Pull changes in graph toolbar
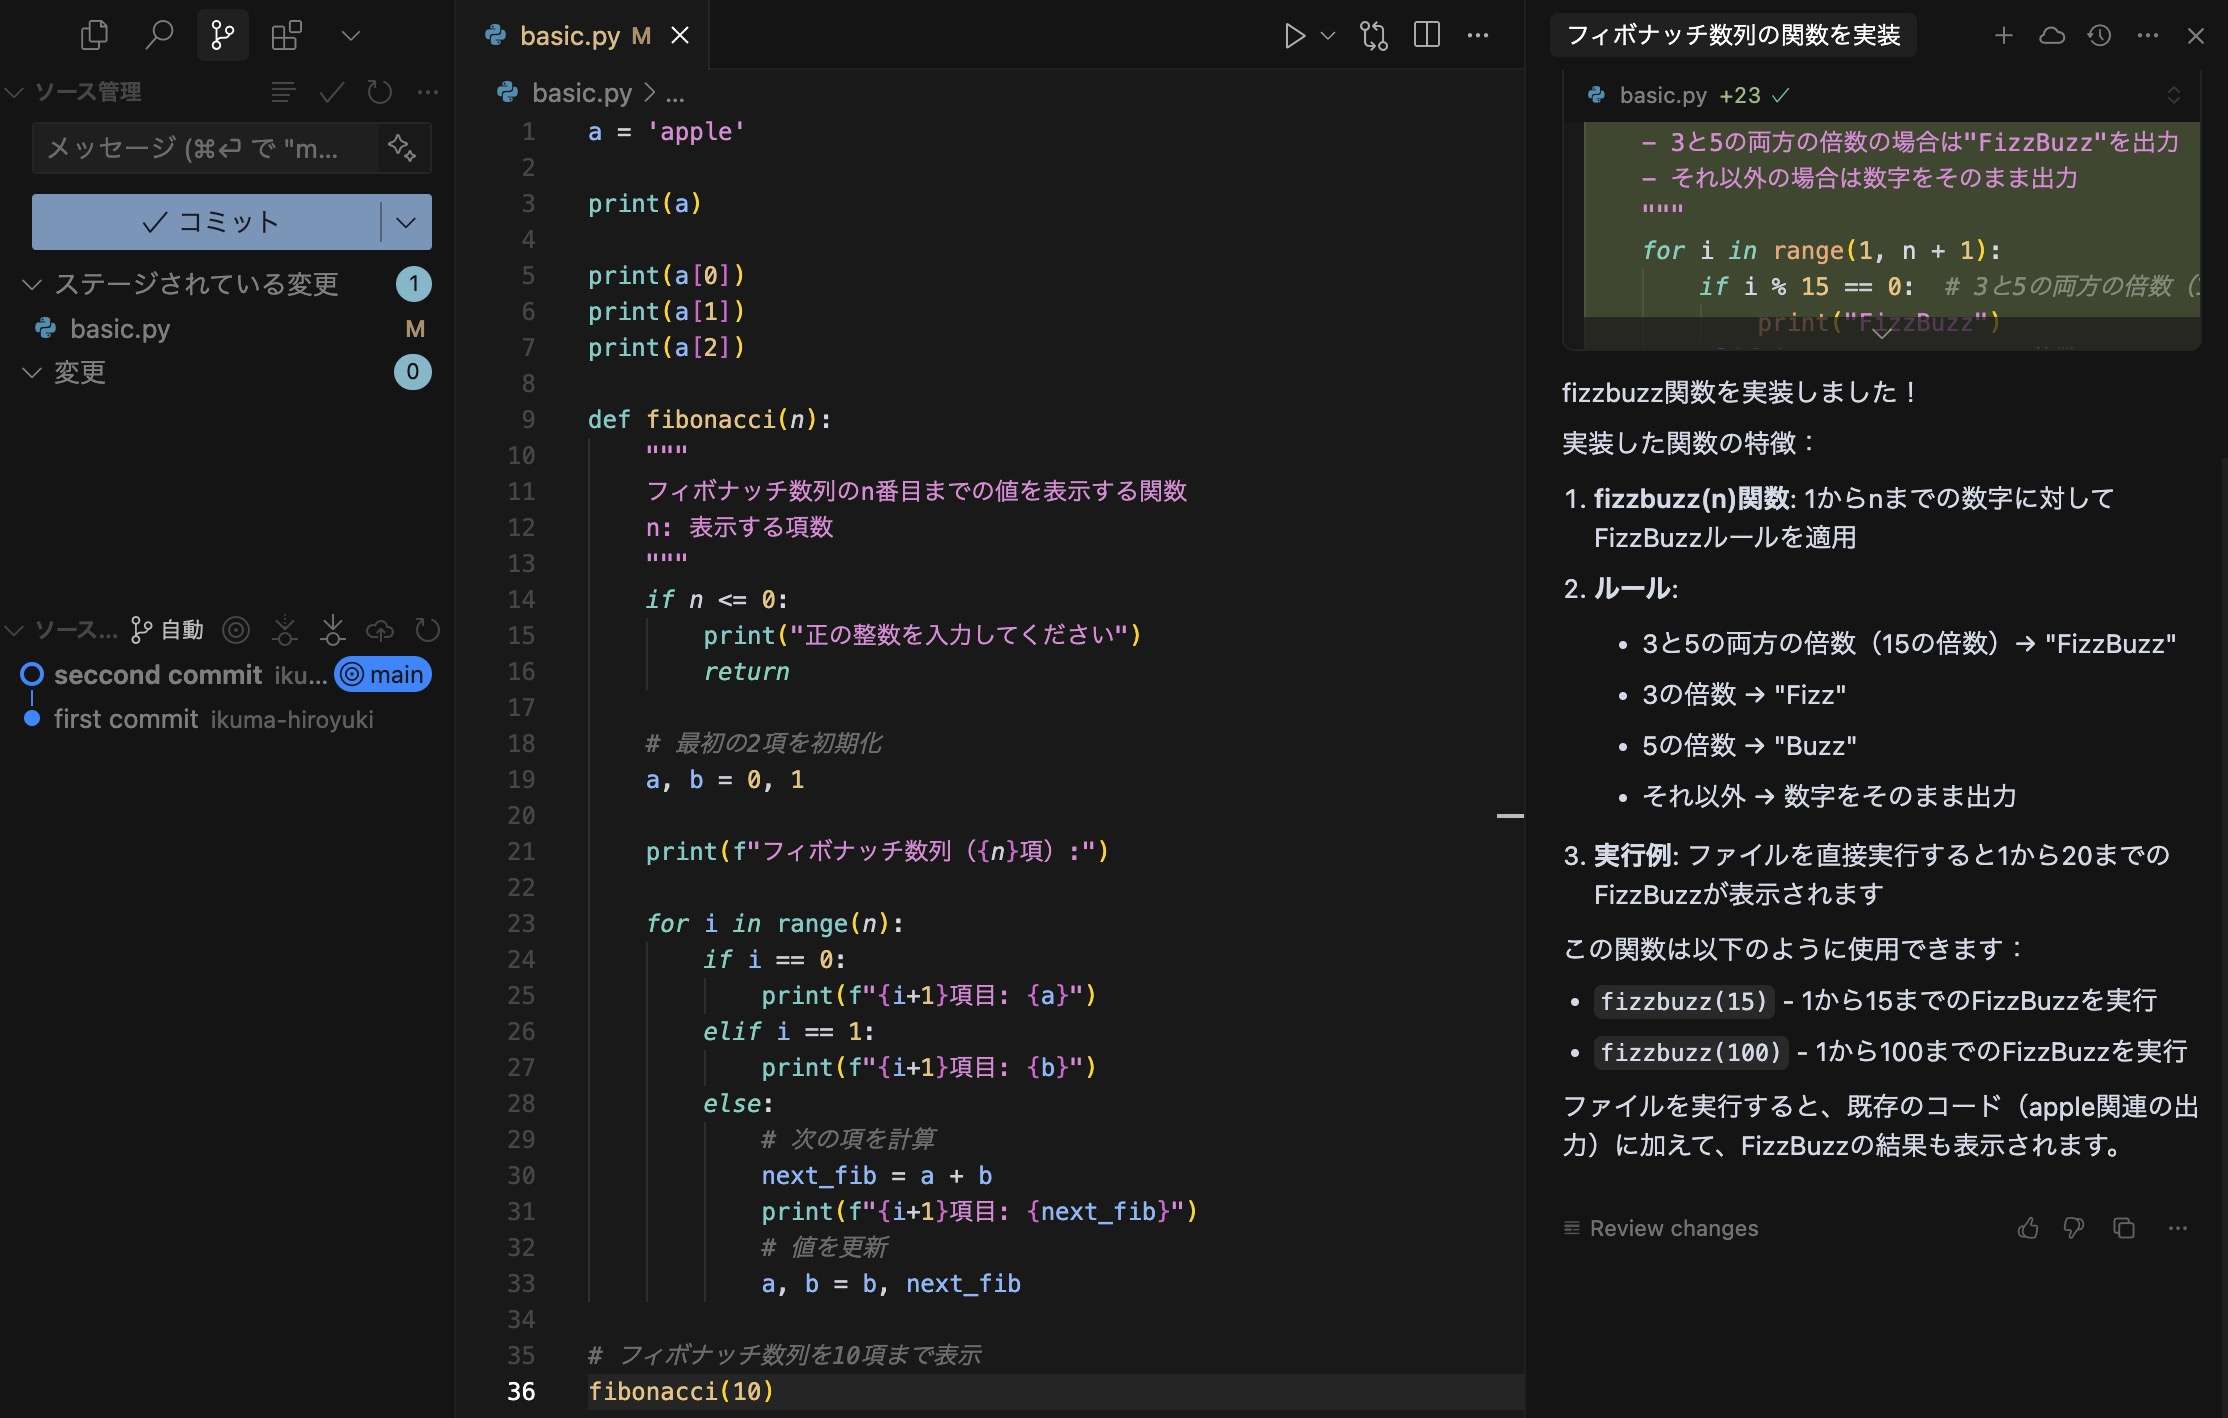Image resolution: width=2228 pixels, height=1418 pixels. point(333,630)
